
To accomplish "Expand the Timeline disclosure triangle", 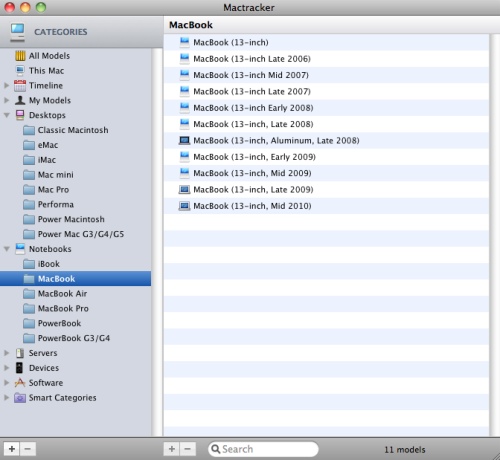I will click(x=6, y=86).
